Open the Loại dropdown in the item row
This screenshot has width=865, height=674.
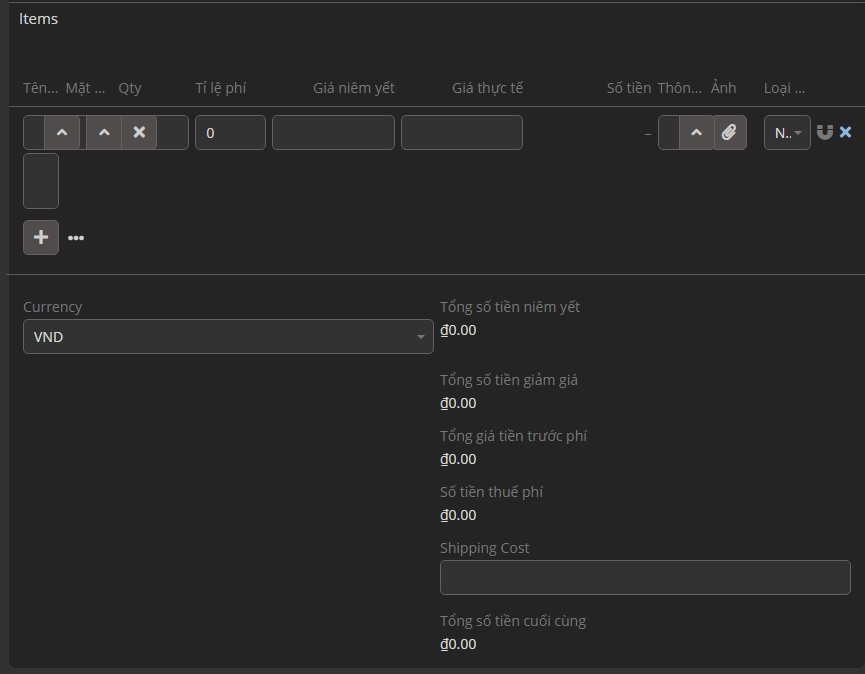tap(787, 132)
